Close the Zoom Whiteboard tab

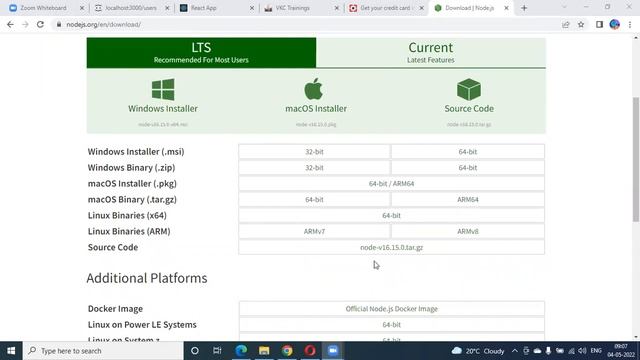(82, 8)
